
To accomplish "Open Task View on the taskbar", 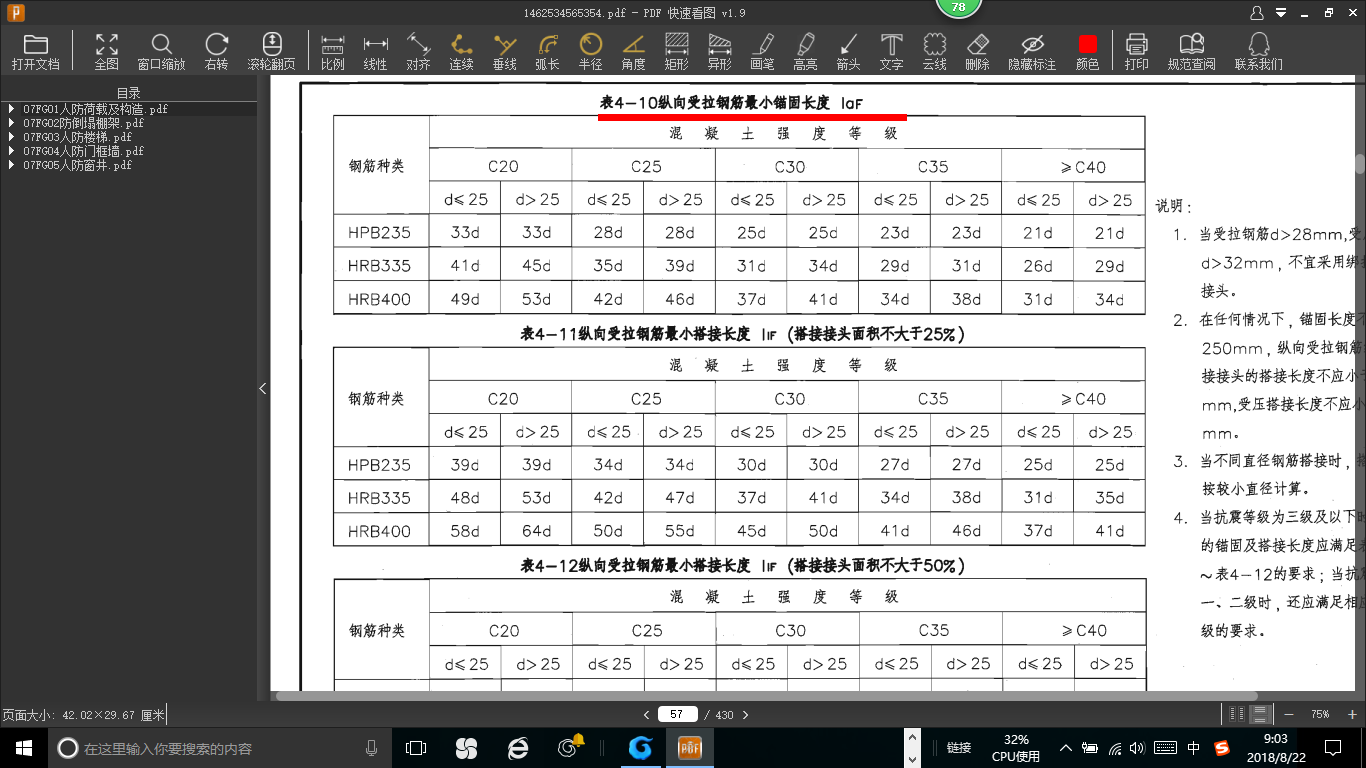I will tap(416, 748).
